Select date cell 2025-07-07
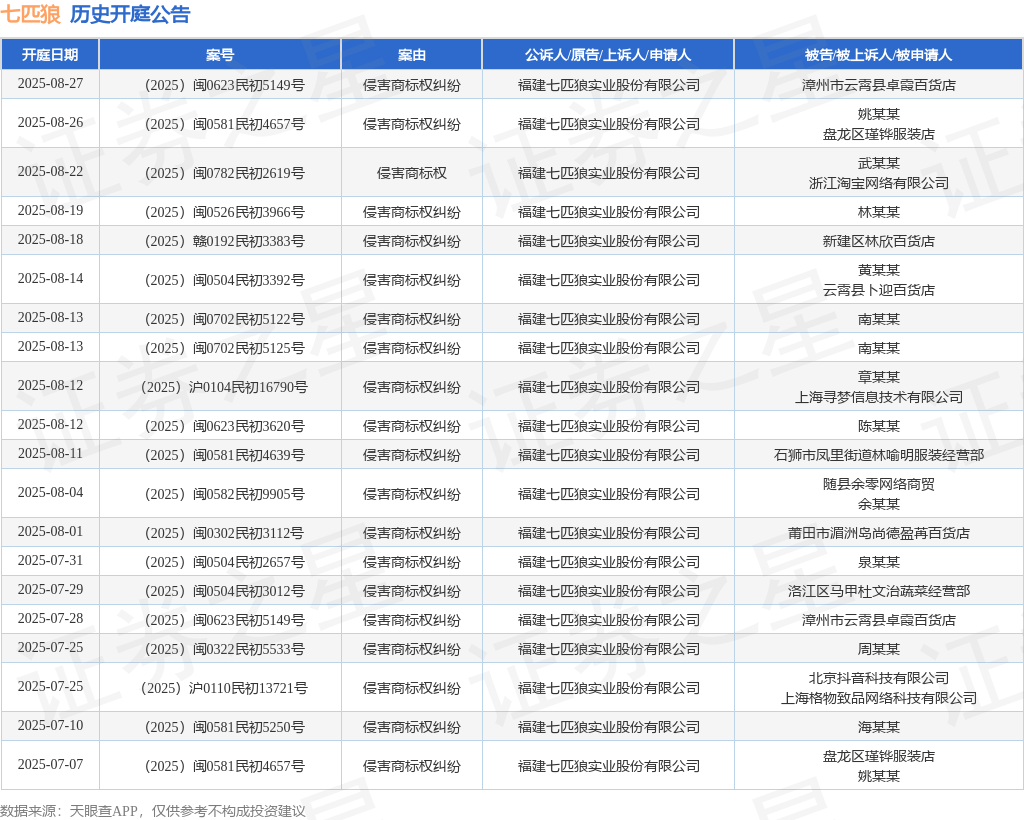This screenshot has height=820, width=1024. pos(50,765)
